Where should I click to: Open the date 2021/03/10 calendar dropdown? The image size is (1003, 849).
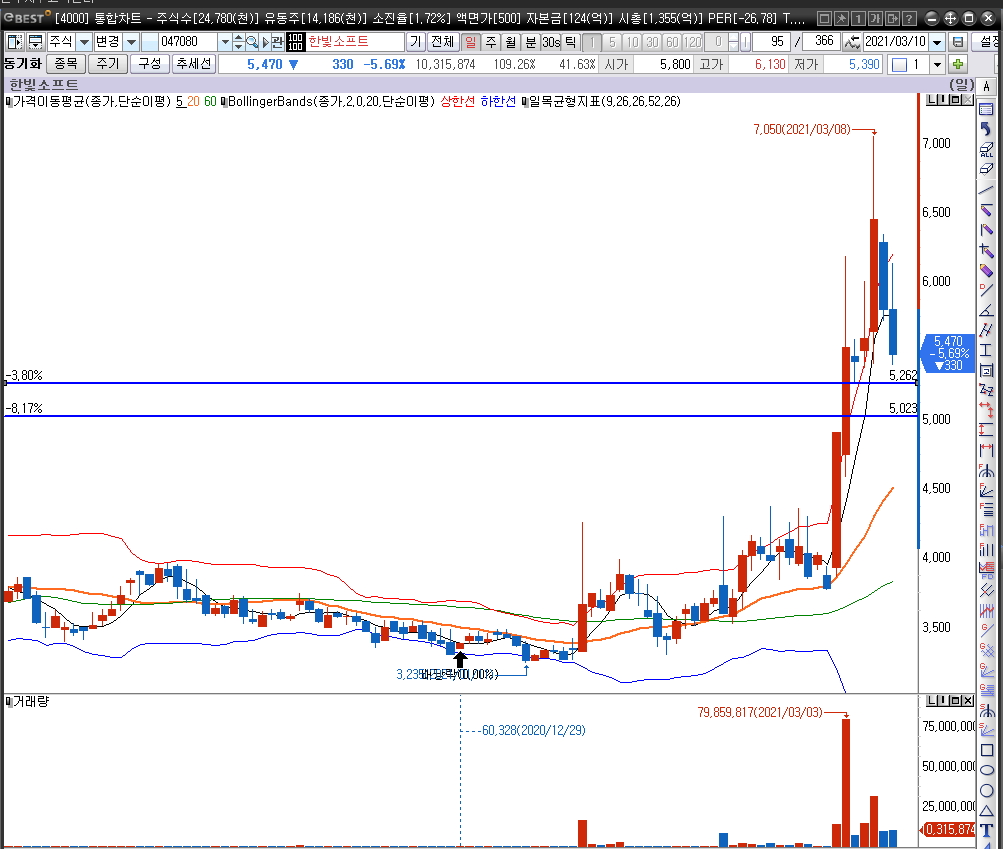point(936,42)
